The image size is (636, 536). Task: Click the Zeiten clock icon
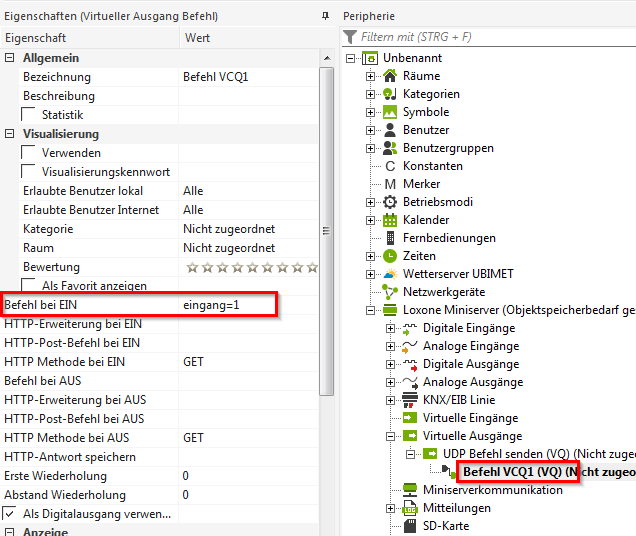(x=390, y=256)
